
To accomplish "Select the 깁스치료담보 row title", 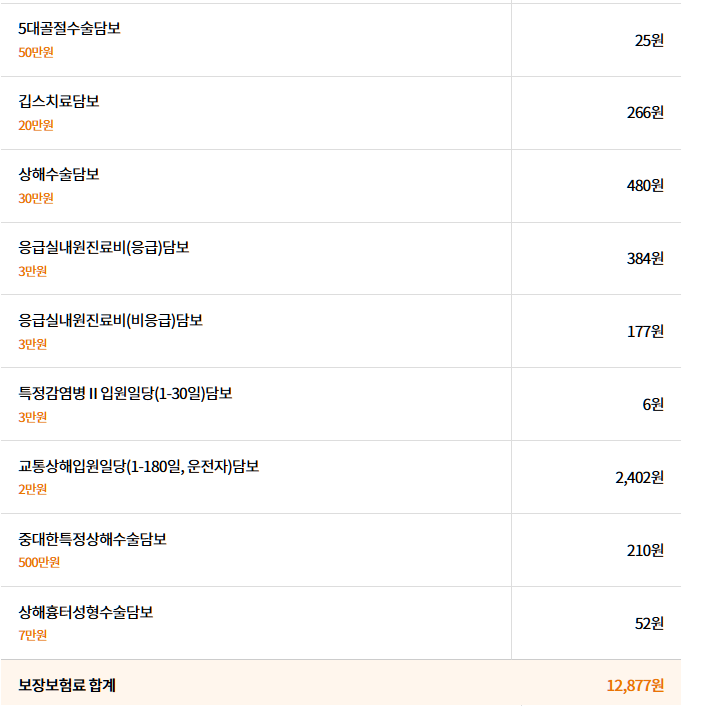I will [x=59, y=101].
